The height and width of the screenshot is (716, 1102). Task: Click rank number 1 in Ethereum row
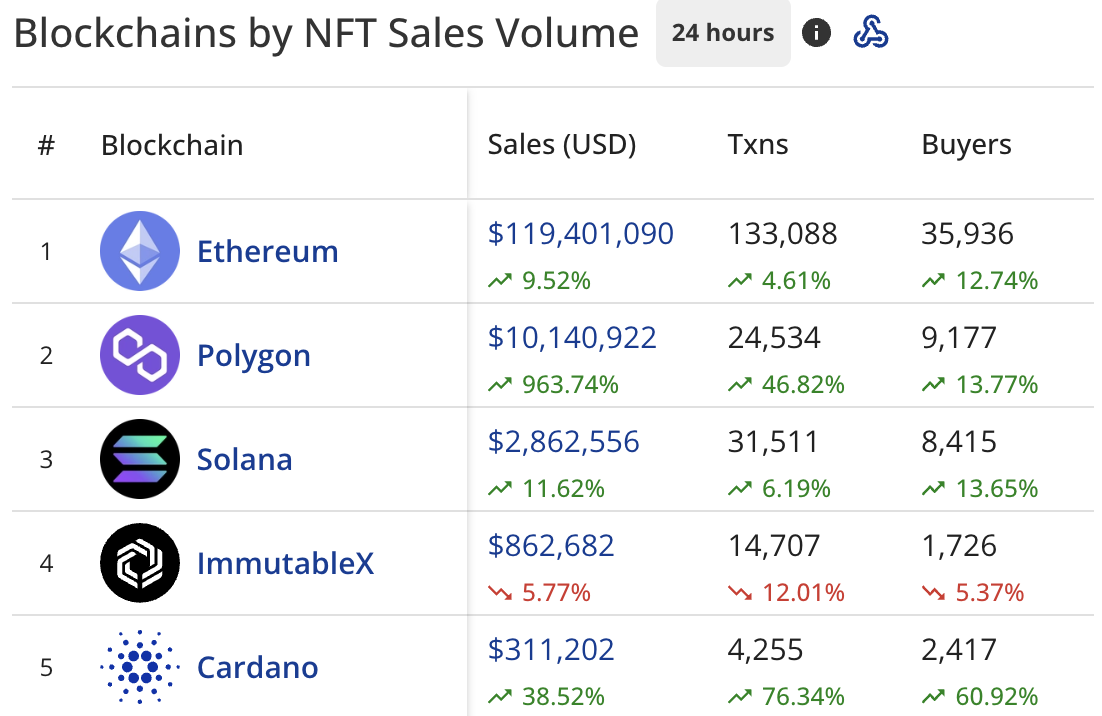[x=46, y=252]
